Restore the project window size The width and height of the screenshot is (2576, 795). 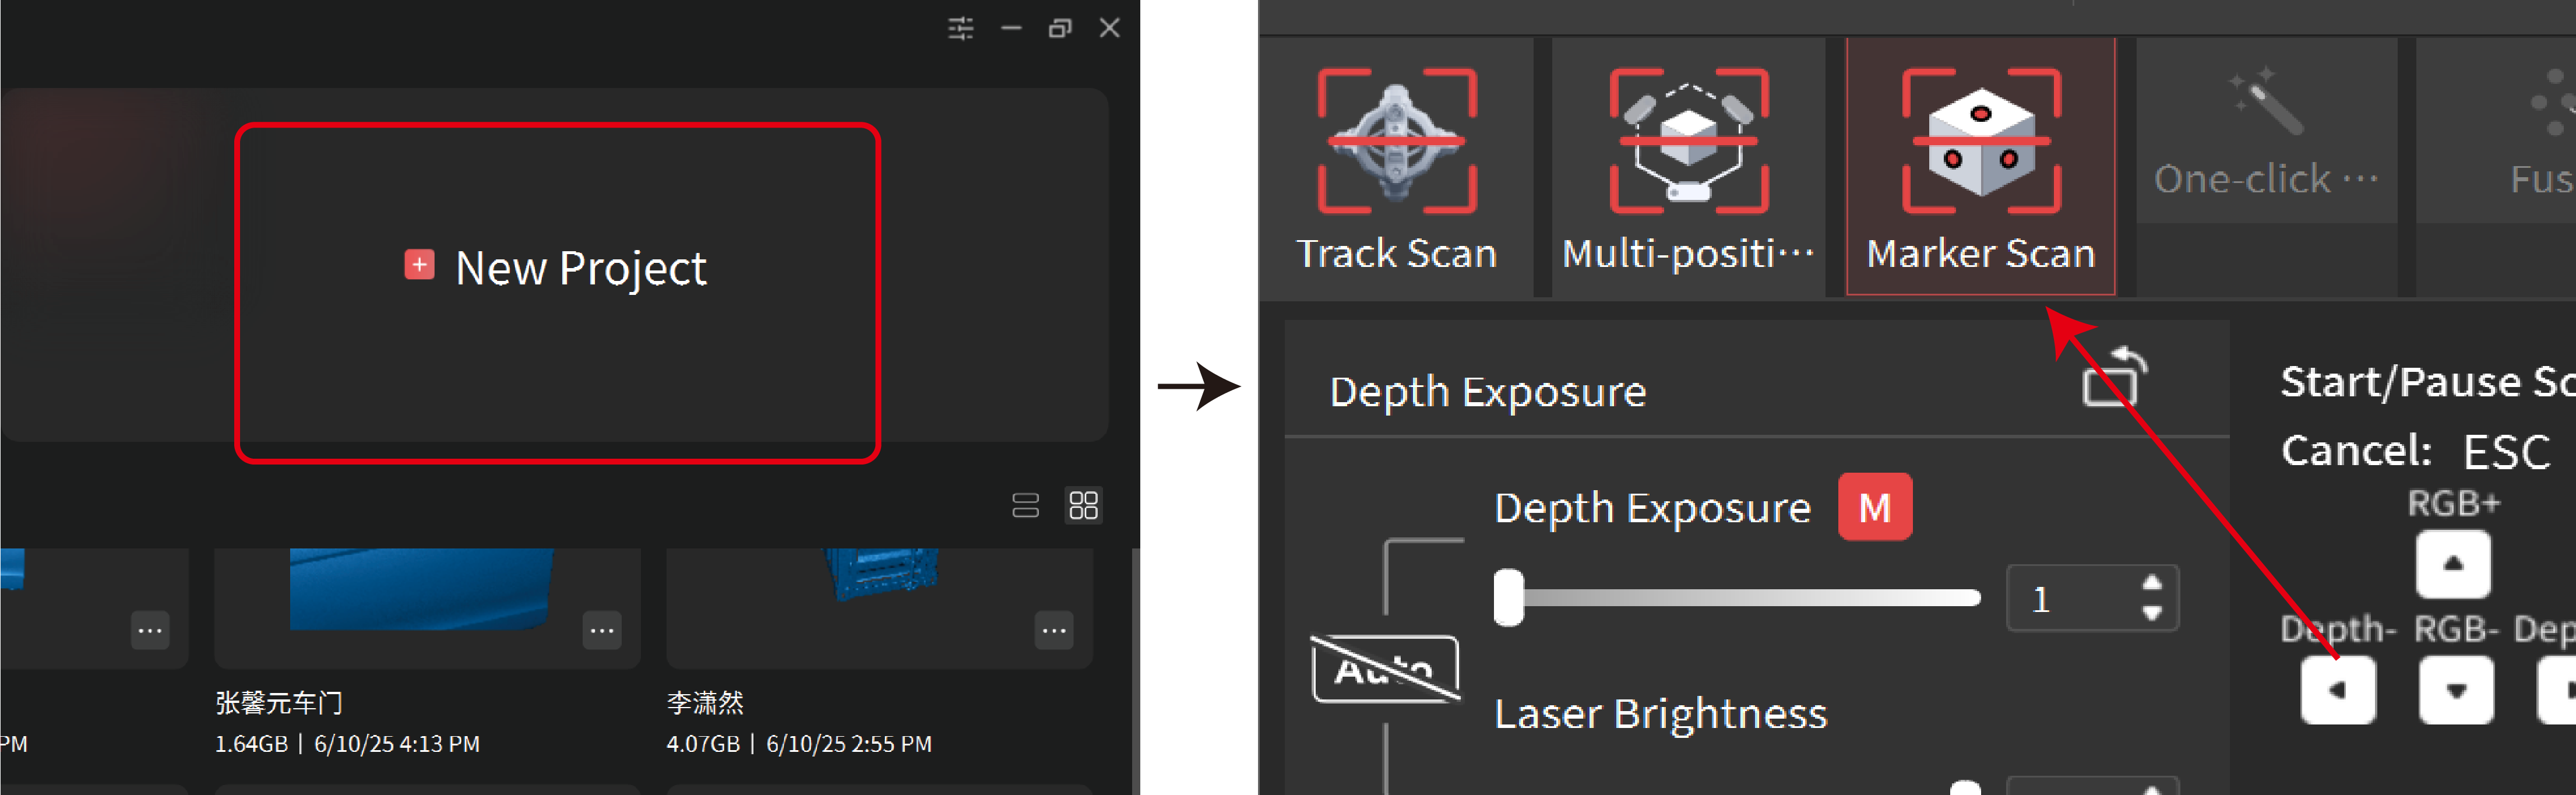(1060, 28)
